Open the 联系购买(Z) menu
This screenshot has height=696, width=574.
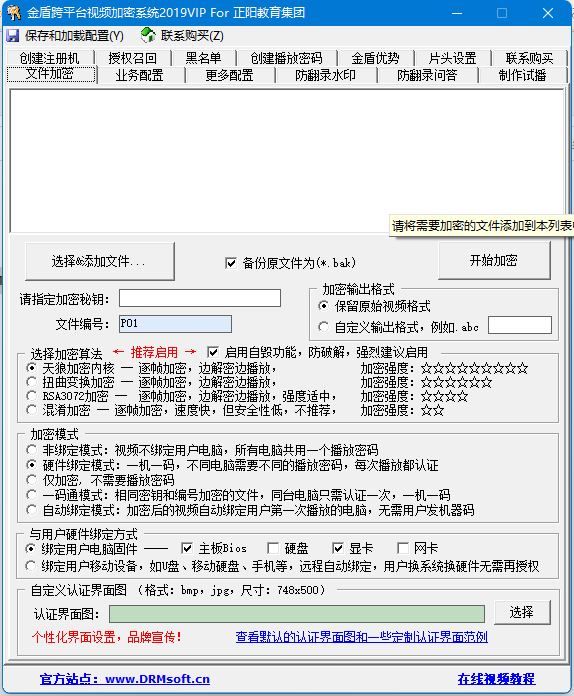point(192,36)
